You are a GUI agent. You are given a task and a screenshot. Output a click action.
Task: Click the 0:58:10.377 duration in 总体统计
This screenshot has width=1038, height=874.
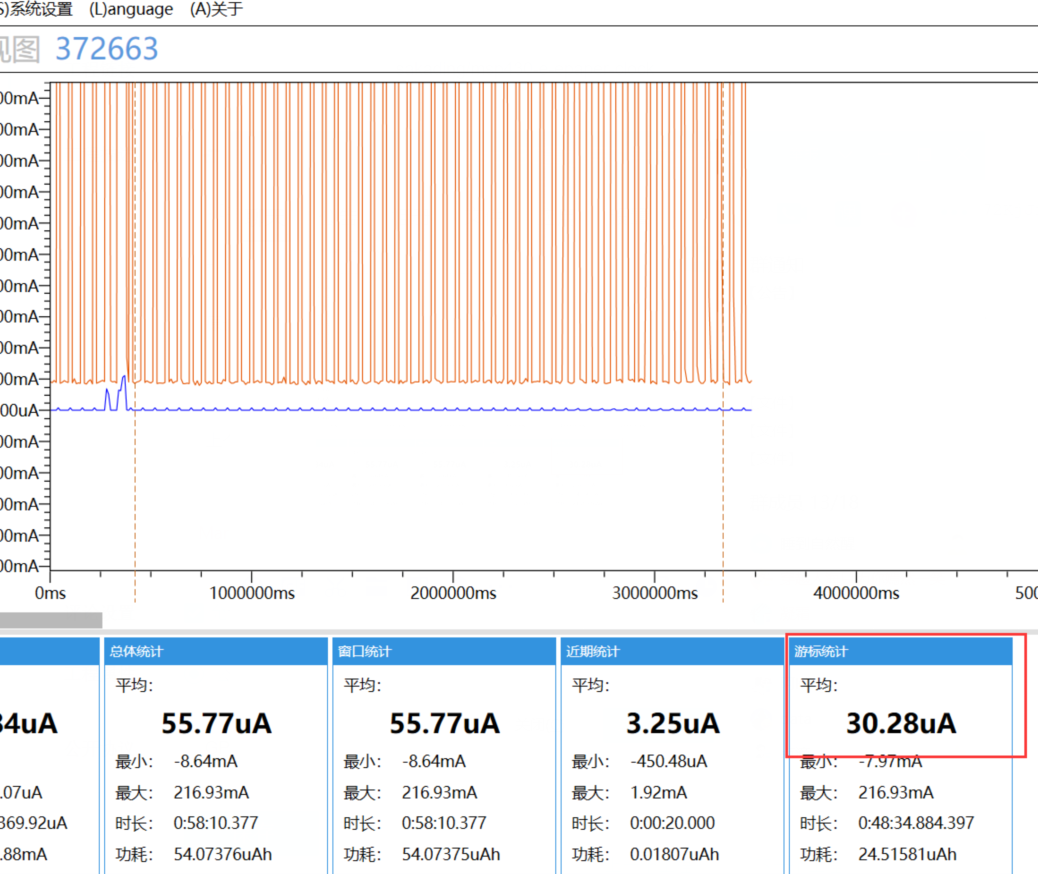pyautogui.click(x=216, y=823)
